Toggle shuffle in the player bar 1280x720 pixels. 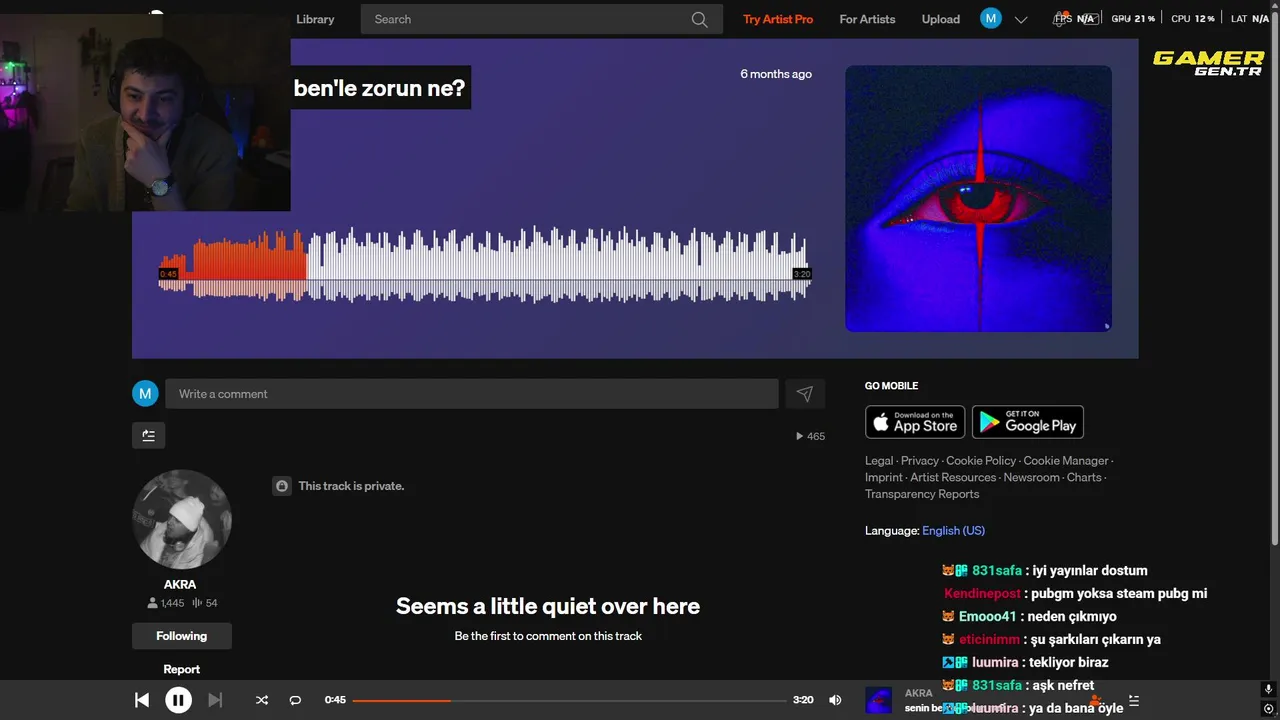click(x=262, y=700)
